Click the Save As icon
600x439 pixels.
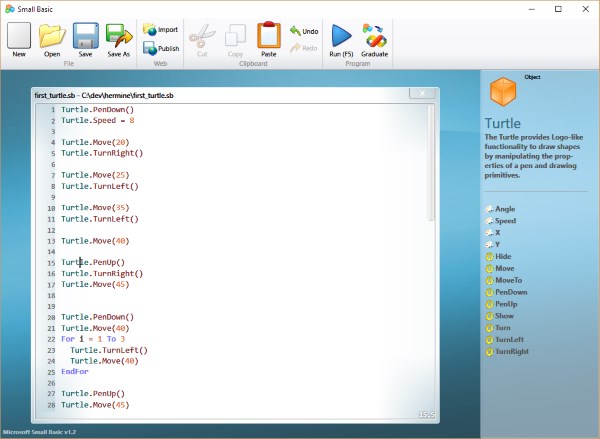point(119,39)
